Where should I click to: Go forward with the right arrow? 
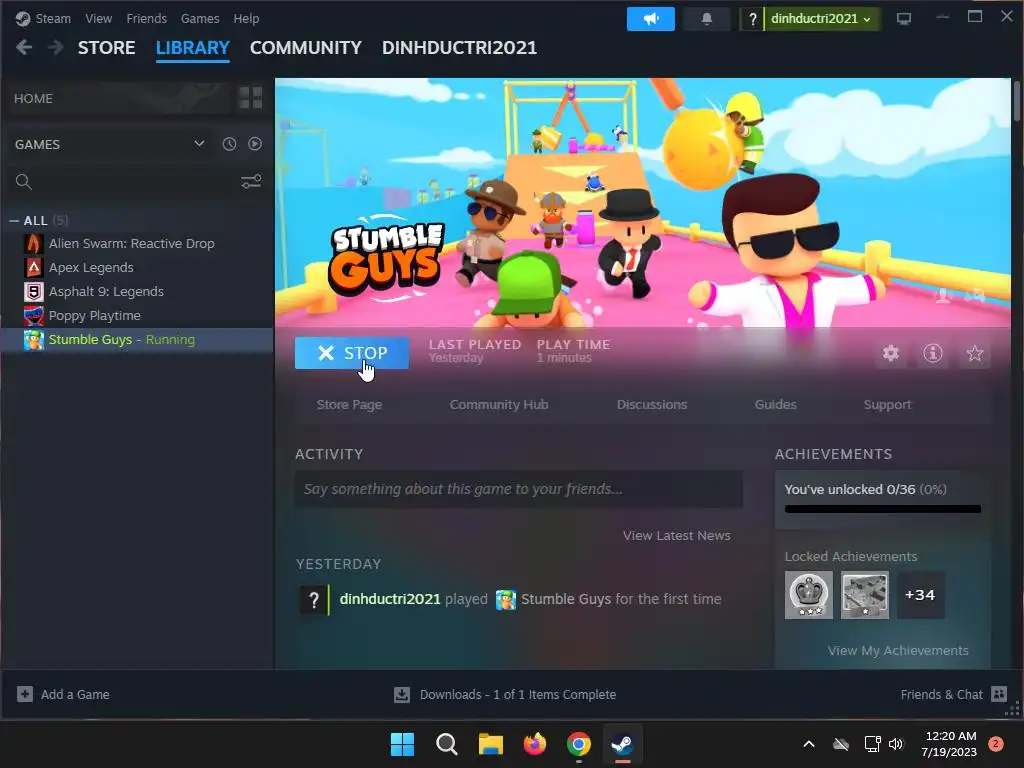pos(56,47)
